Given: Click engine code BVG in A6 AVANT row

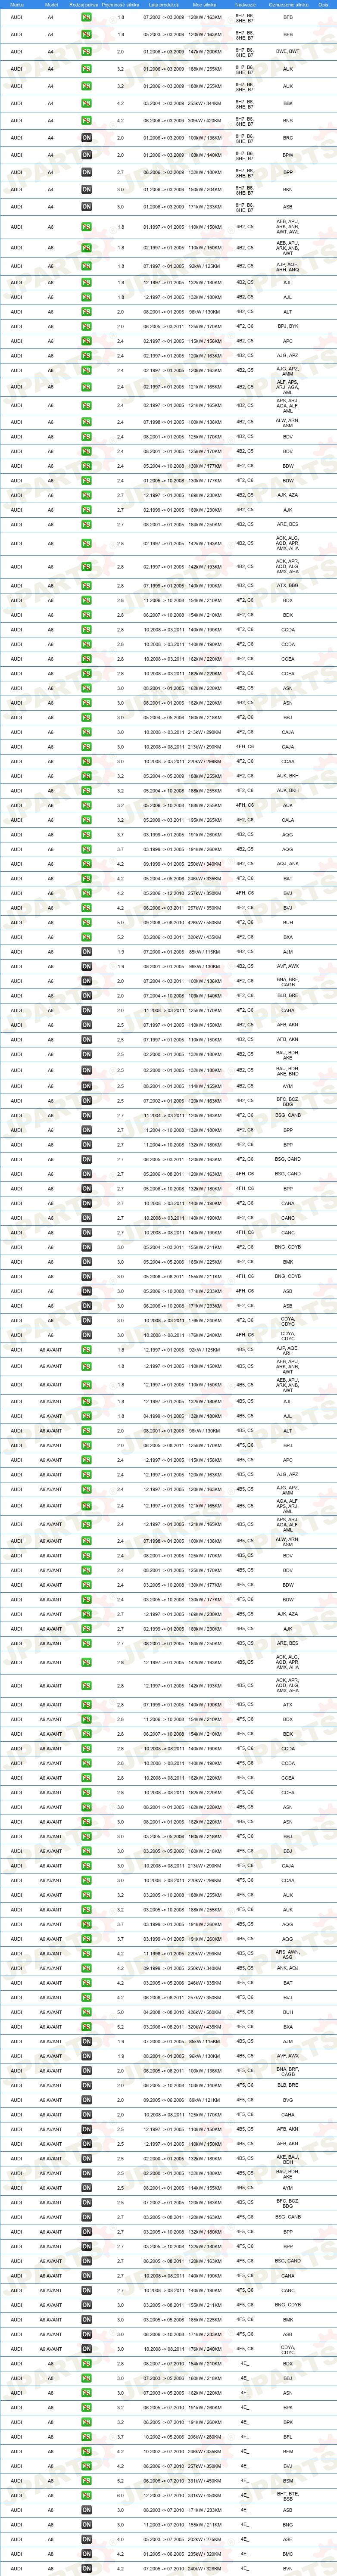Looking at the screenshot, I should 288,2100.
